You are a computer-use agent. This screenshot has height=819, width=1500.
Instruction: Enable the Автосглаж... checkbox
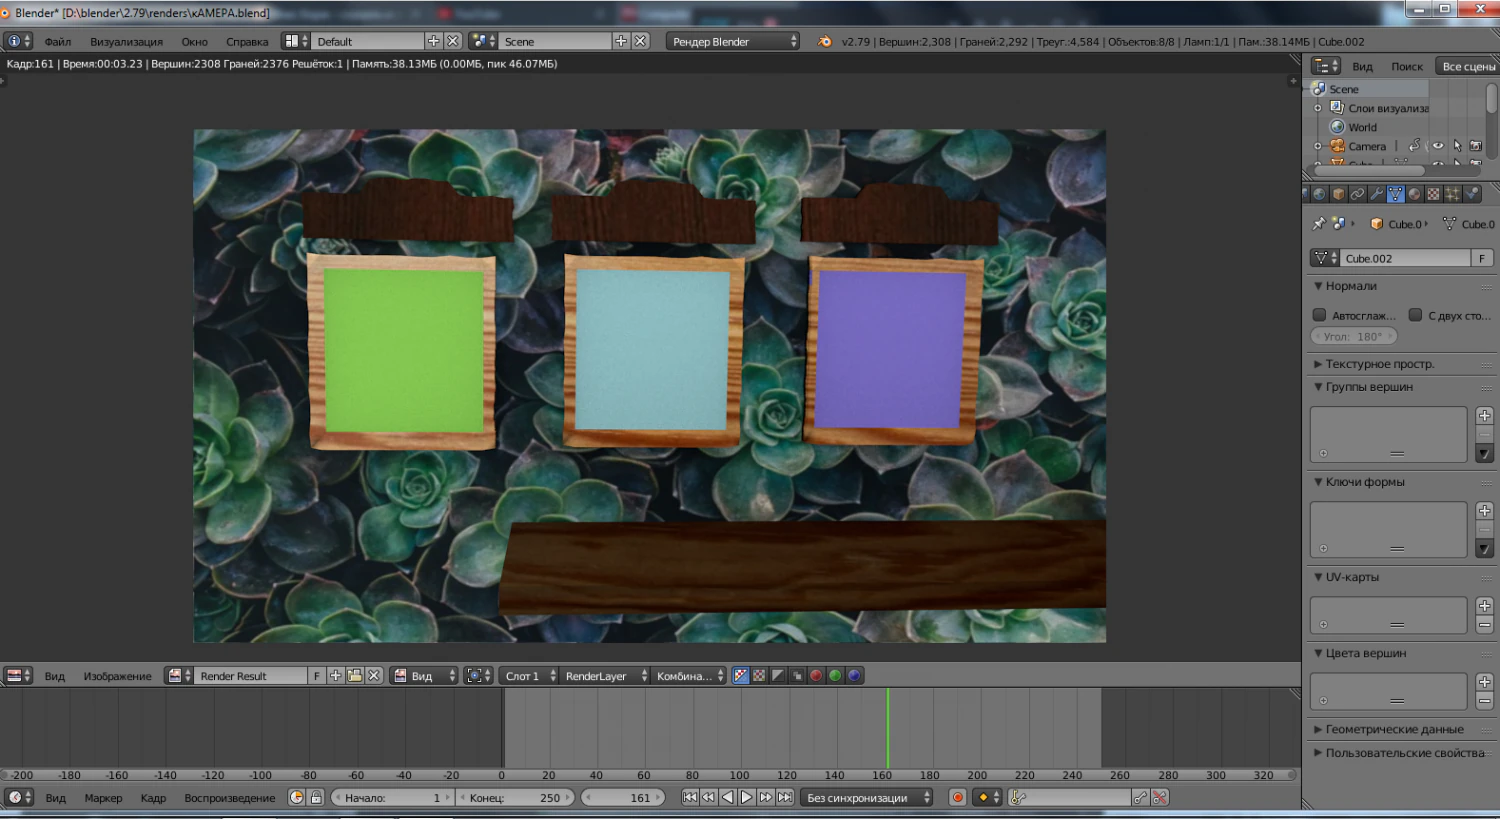[1319, 315]
